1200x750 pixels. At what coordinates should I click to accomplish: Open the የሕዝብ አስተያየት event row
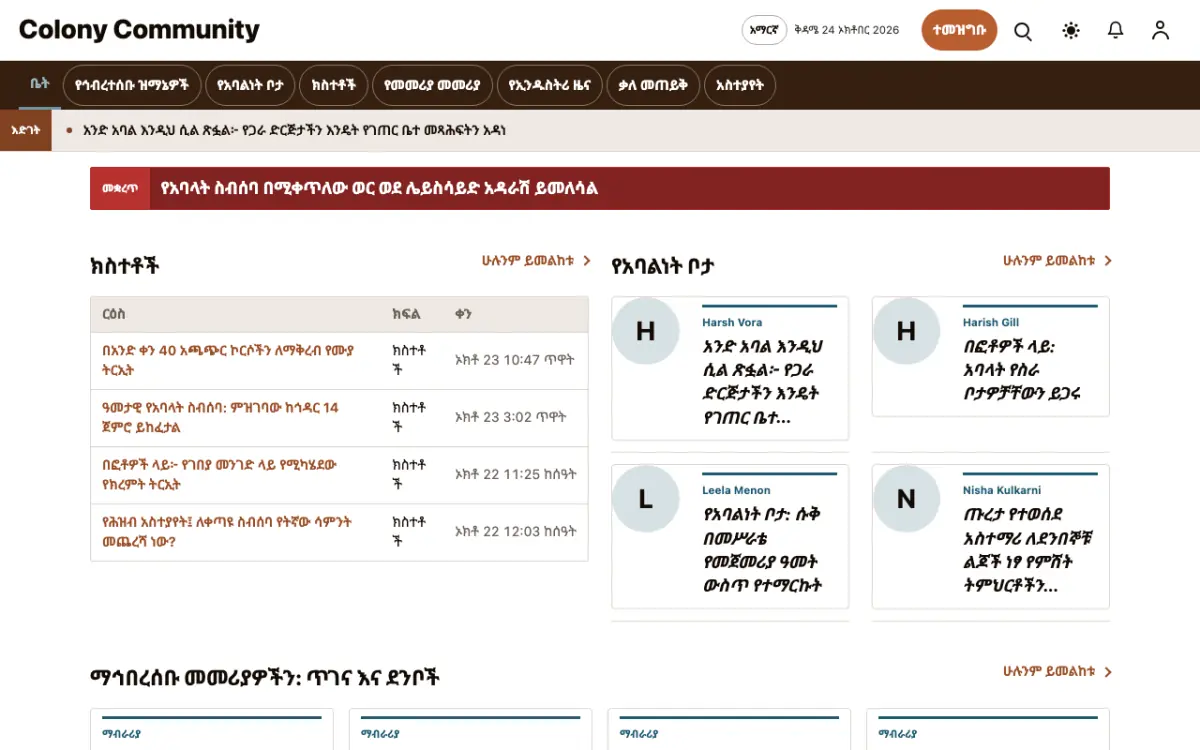click(x=227, y=531)
